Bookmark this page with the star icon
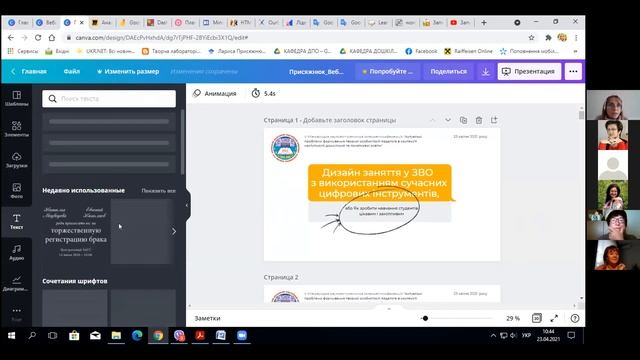 [531, 38]
